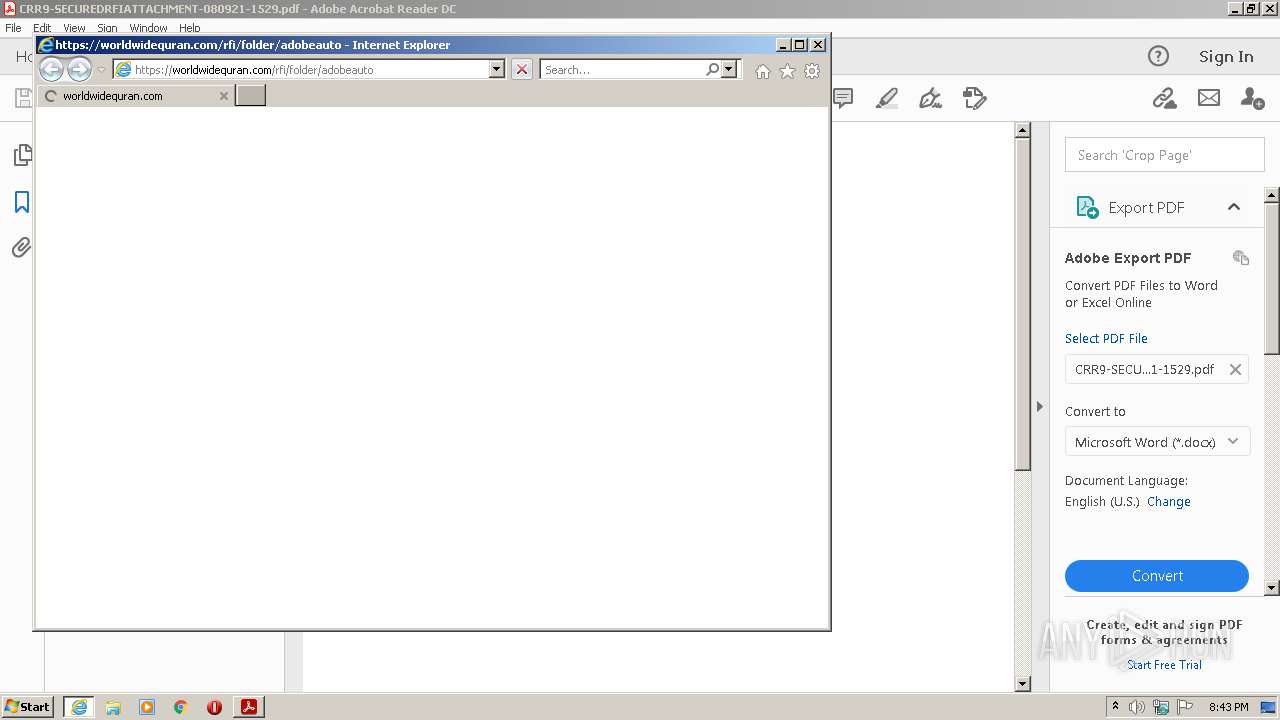
Task: Change the document language
Action: 1168,502
